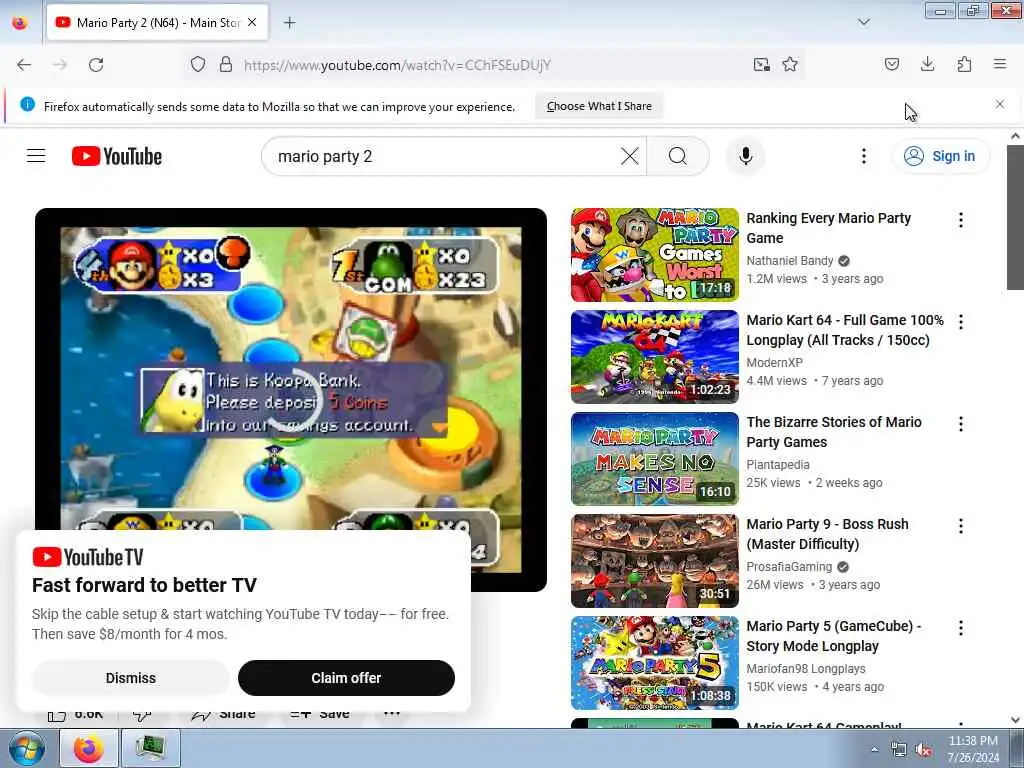Open the Nathaniel Bandy channel name
The image size is (1024, 768).
tap(790, 261)
